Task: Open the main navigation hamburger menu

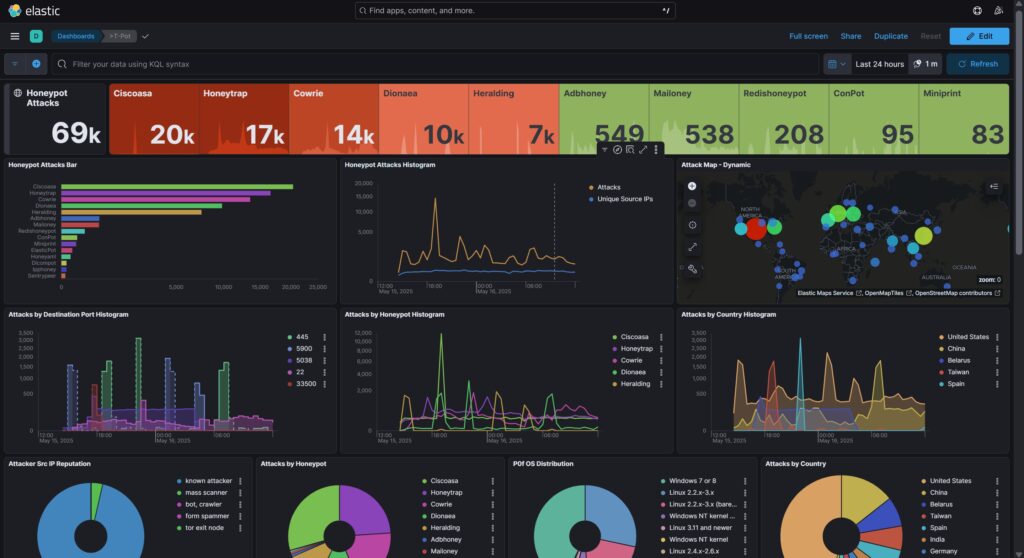Action: point(14,36)
